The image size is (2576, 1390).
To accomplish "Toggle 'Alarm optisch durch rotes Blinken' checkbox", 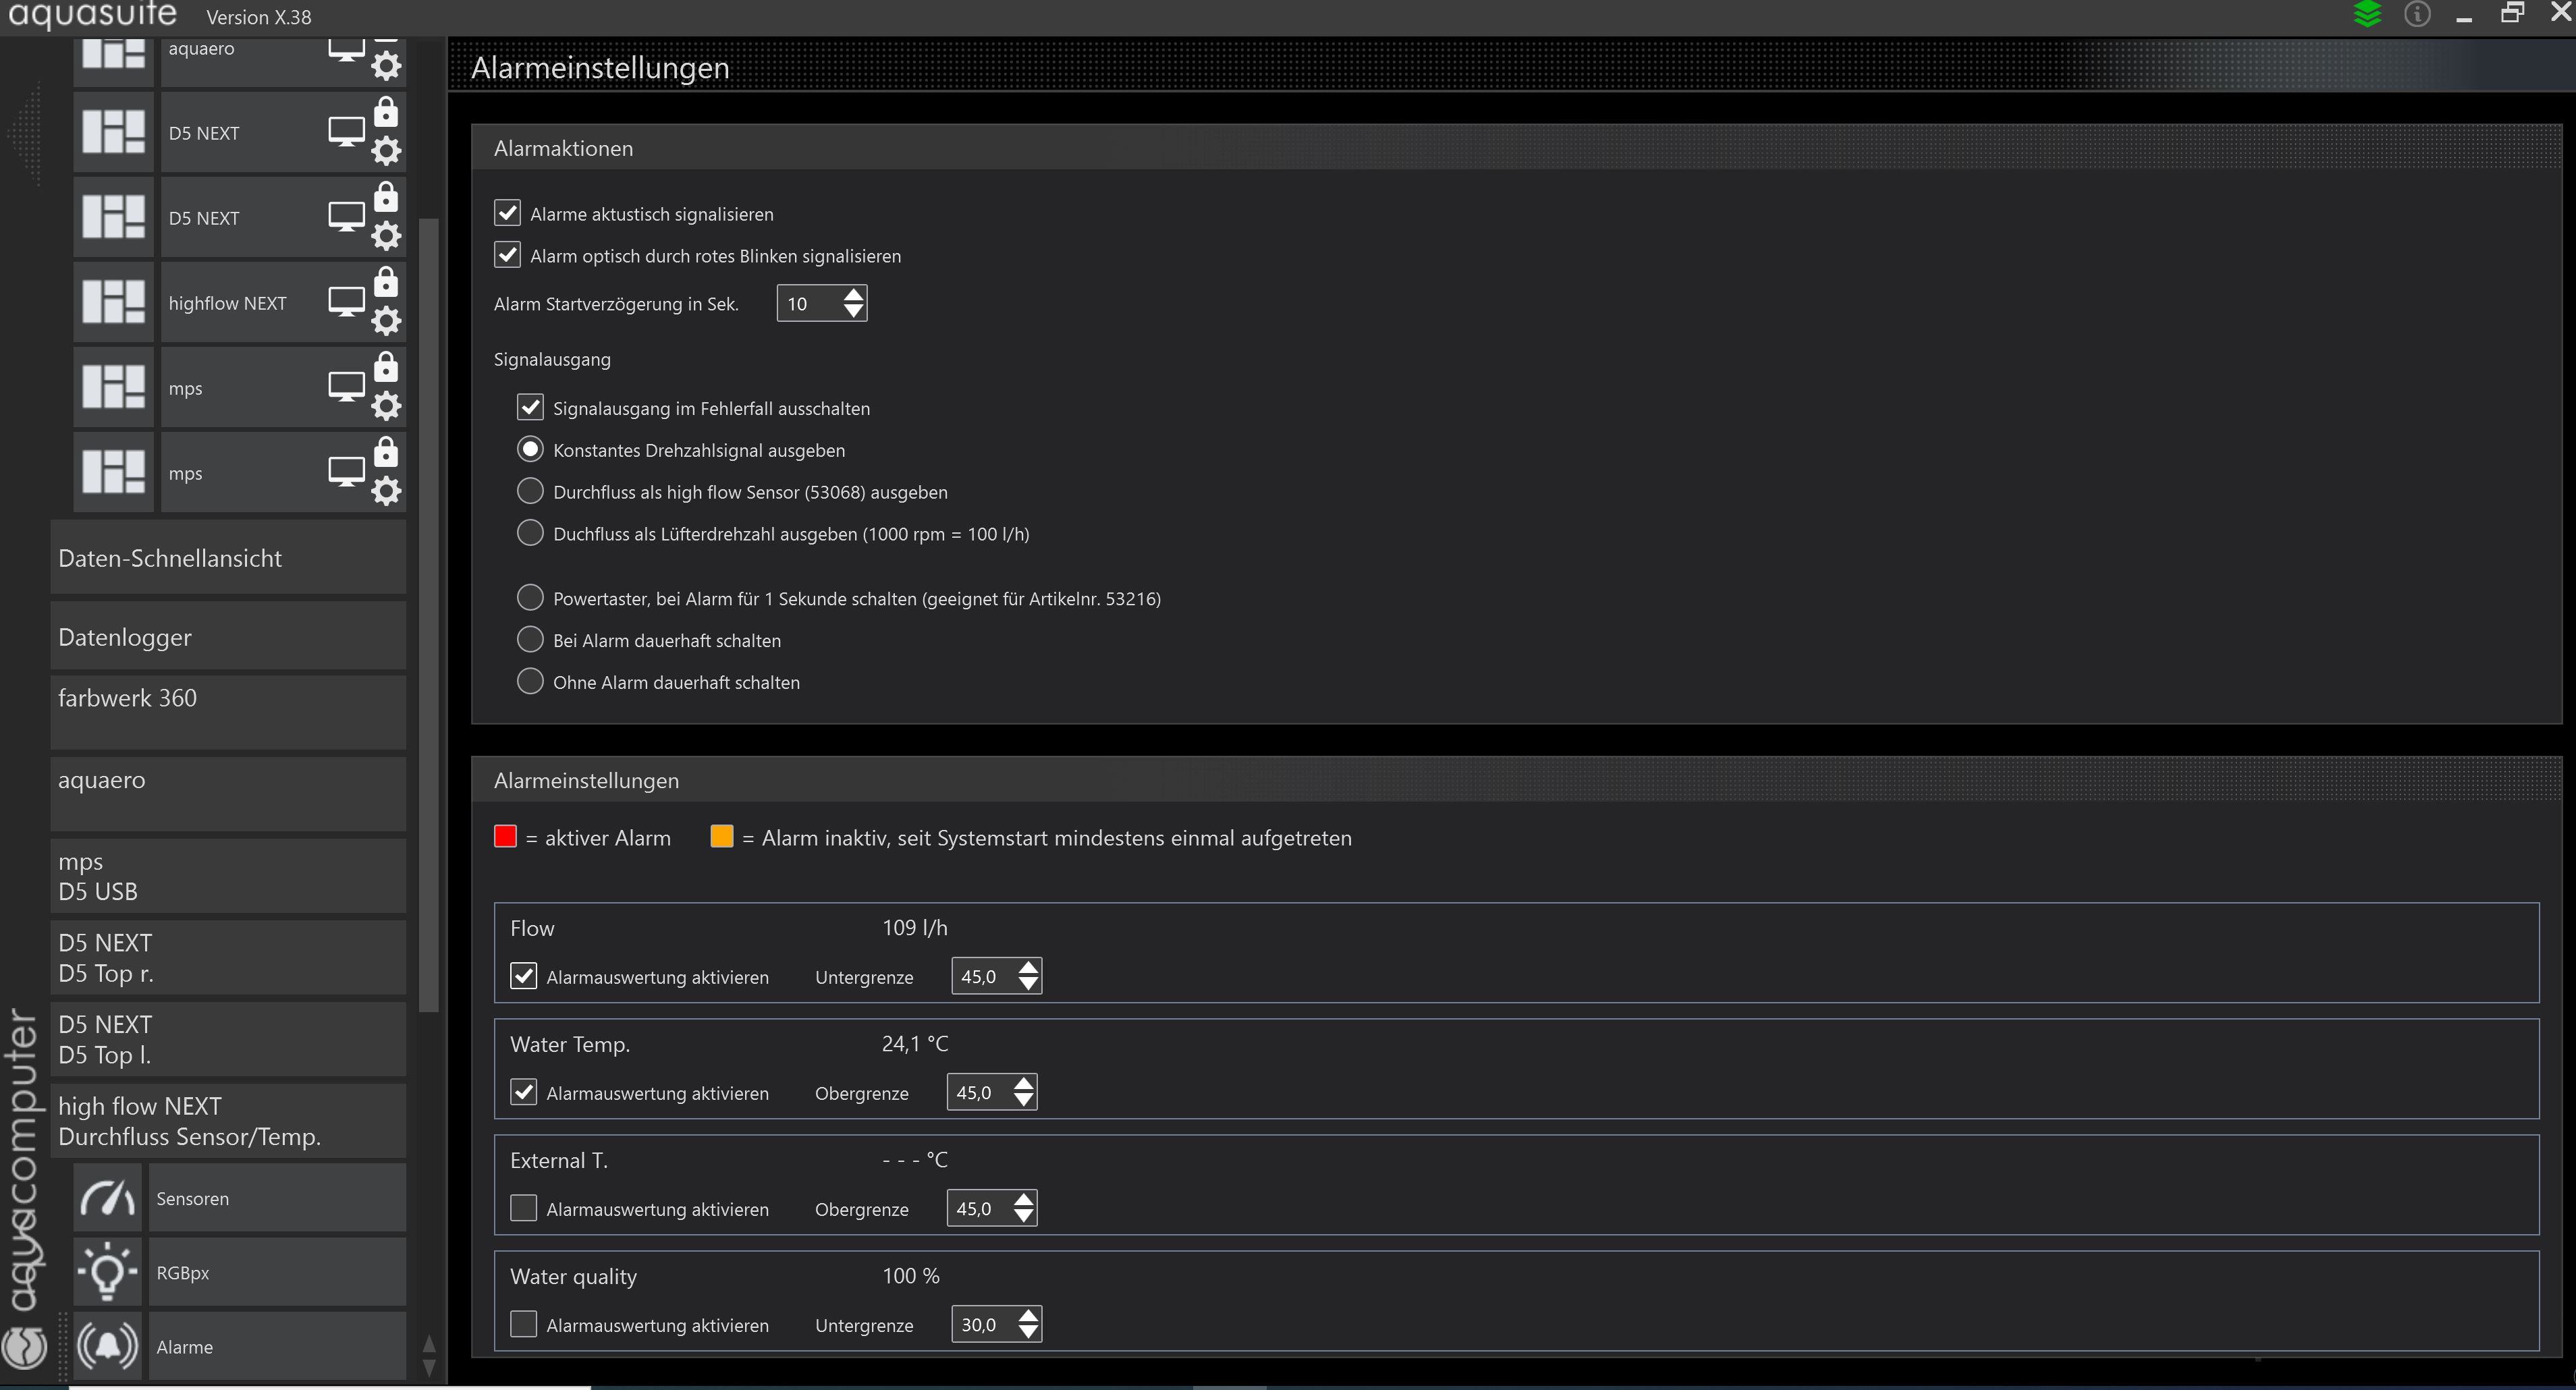I will (x=507, y=255).
